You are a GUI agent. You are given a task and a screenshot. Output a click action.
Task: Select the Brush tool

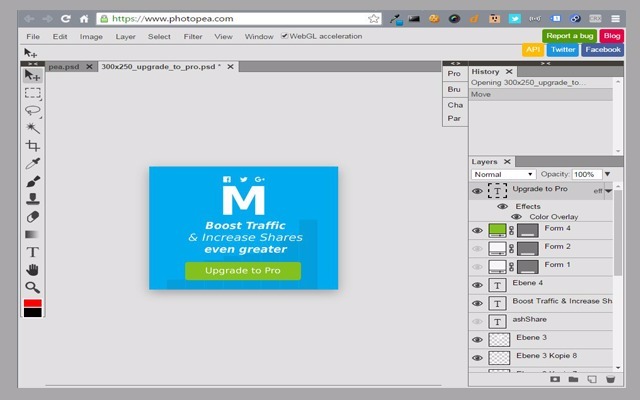click(x=33, y=181)
